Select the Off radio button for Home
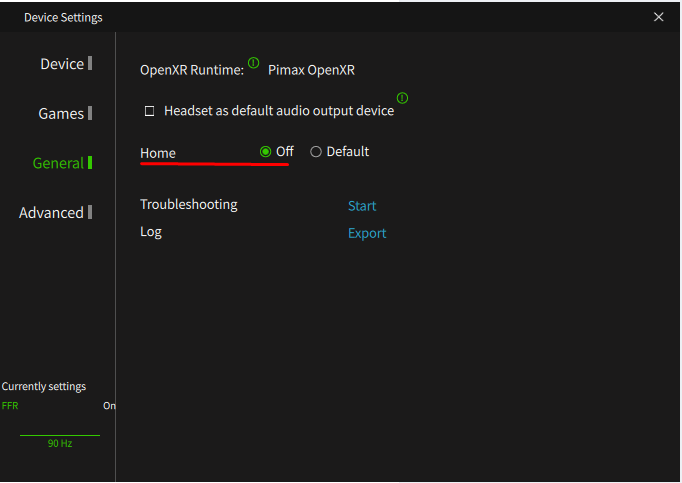Image resolution: width=682 pixels, height=483 pixels. click(x=265, y=152)
